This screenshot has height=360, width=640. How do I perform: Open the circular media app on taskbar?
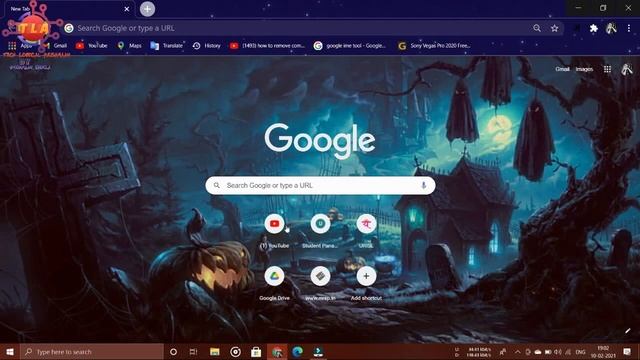tap(236, 352)
